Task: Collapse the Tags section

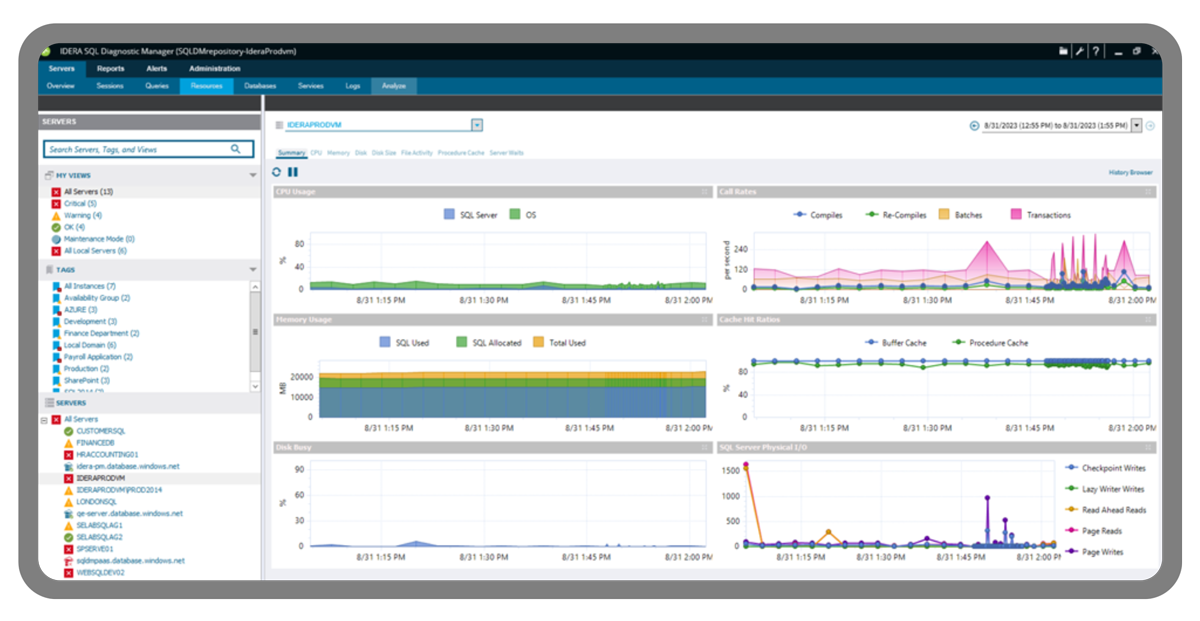Action: click(253, 270)
